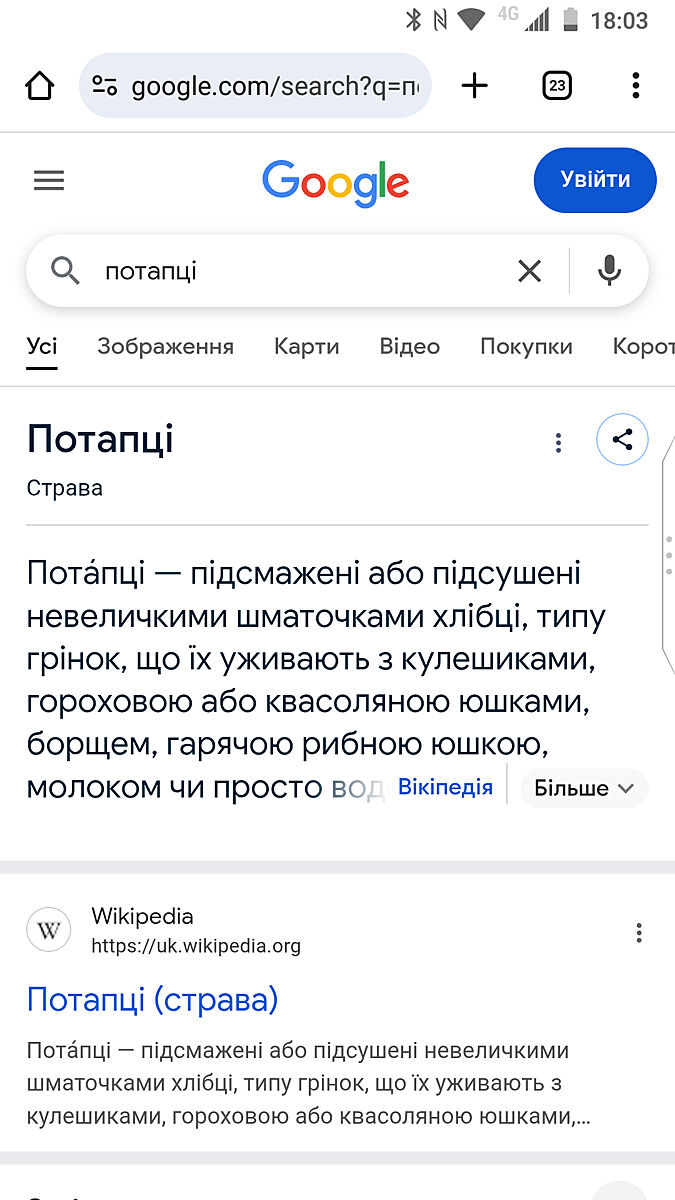The height and width of the screenshot is (1200, 675).
Task: Tap the site info icon in address bar
Action: click(x=106, y=86)
